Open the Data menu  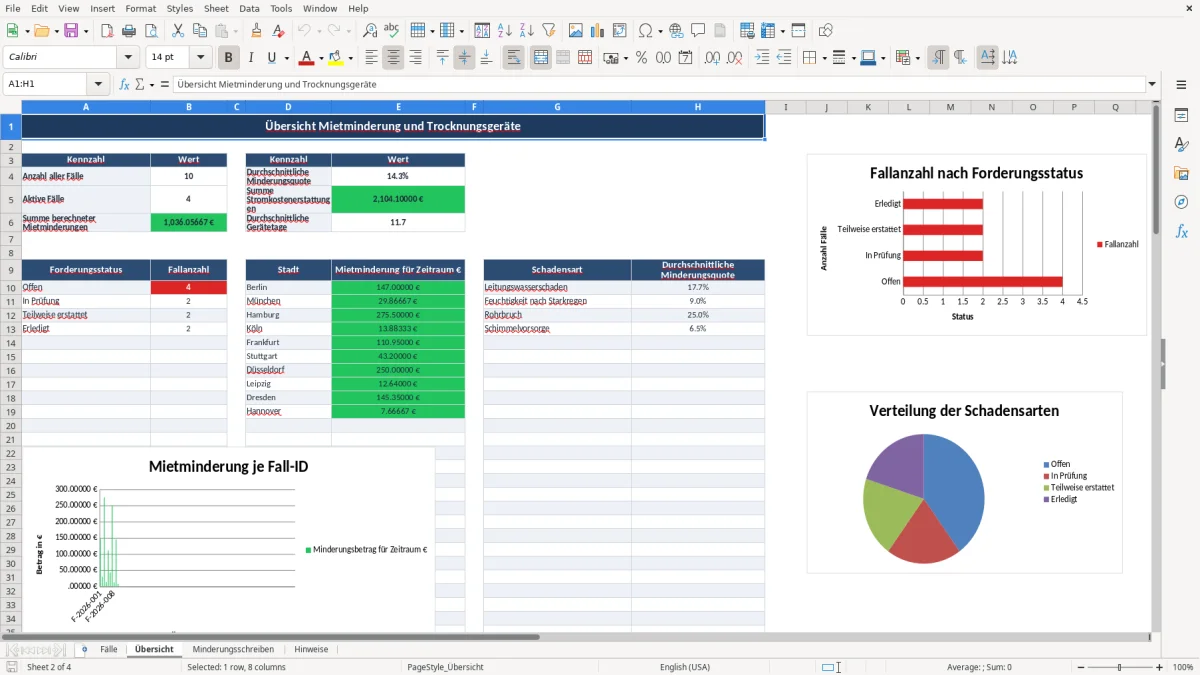pos(249,8)
